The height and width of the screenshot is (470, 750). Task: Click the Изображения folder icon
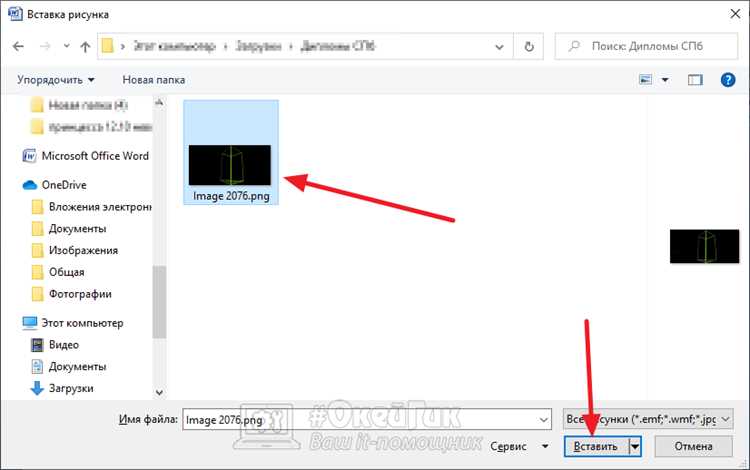(37, 251)
